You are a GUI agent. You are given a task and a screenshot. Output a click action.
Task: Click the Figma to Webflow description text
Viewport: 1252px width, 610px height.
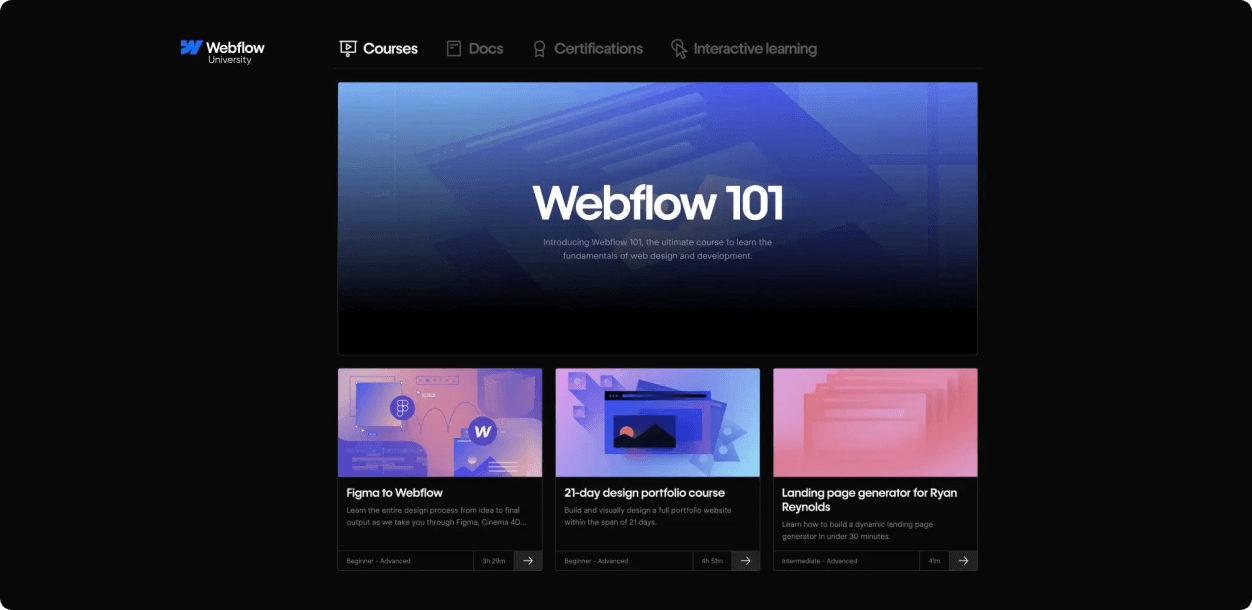[x=436, y=516]
